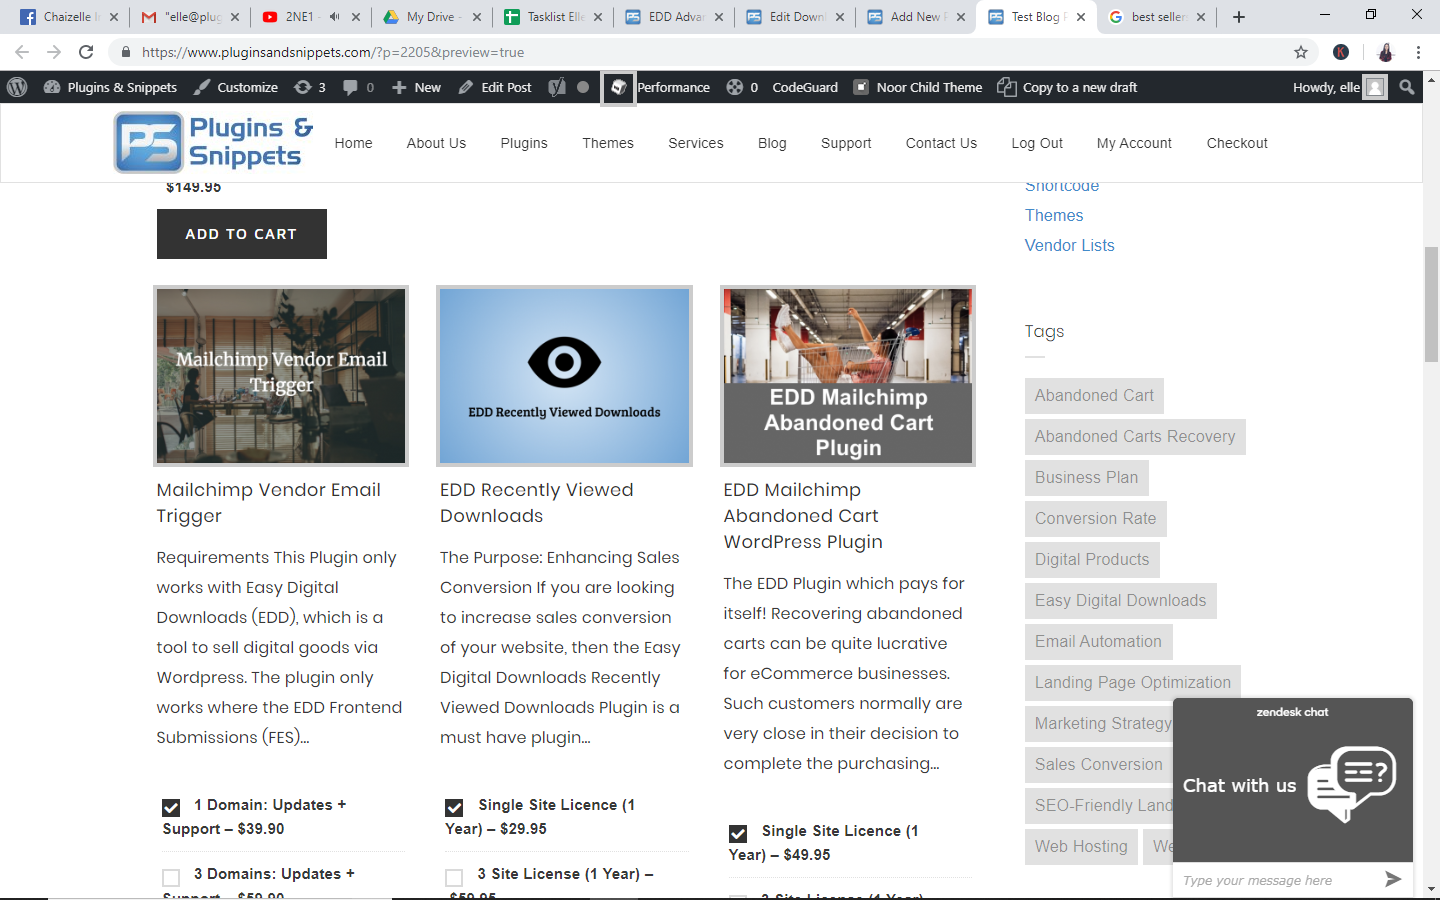The image size is (1440, 900).
Task: Toggle Single Site Licence $29.95 checkbox
Action: click(x=454, y=808)
